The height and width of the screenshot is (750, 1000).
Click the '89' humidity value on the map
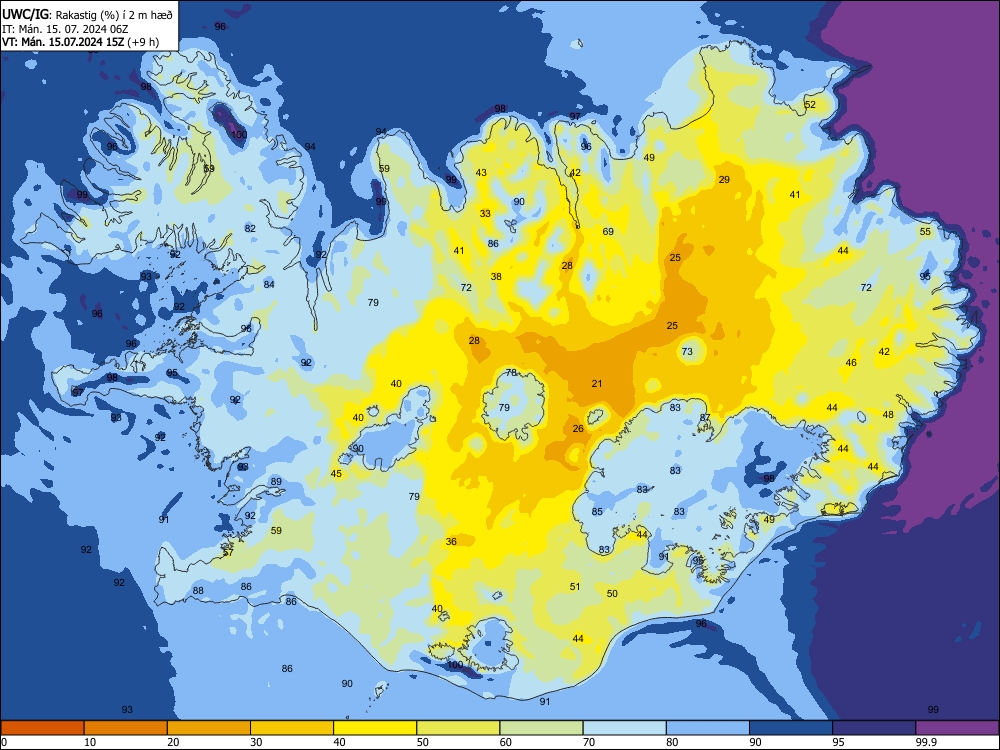276,482
